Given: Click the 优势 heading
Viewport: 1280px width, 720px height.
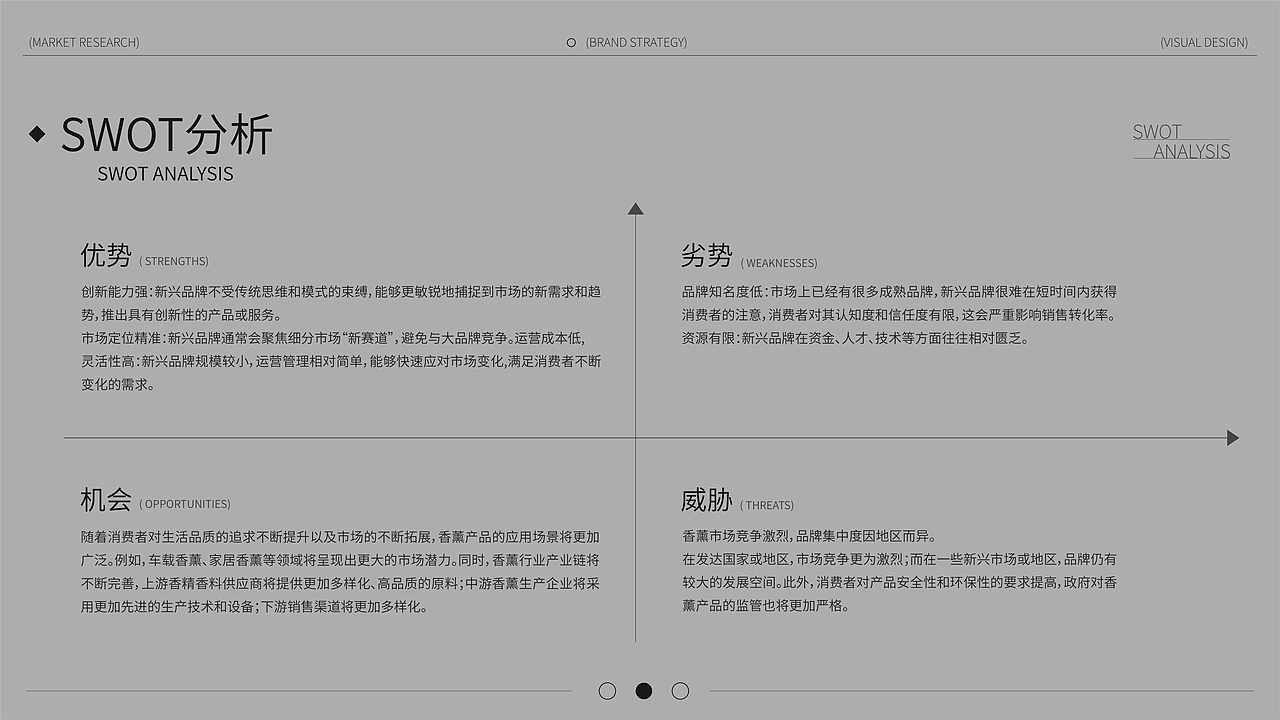Looking at the screenshot, I should click(106, 256).
